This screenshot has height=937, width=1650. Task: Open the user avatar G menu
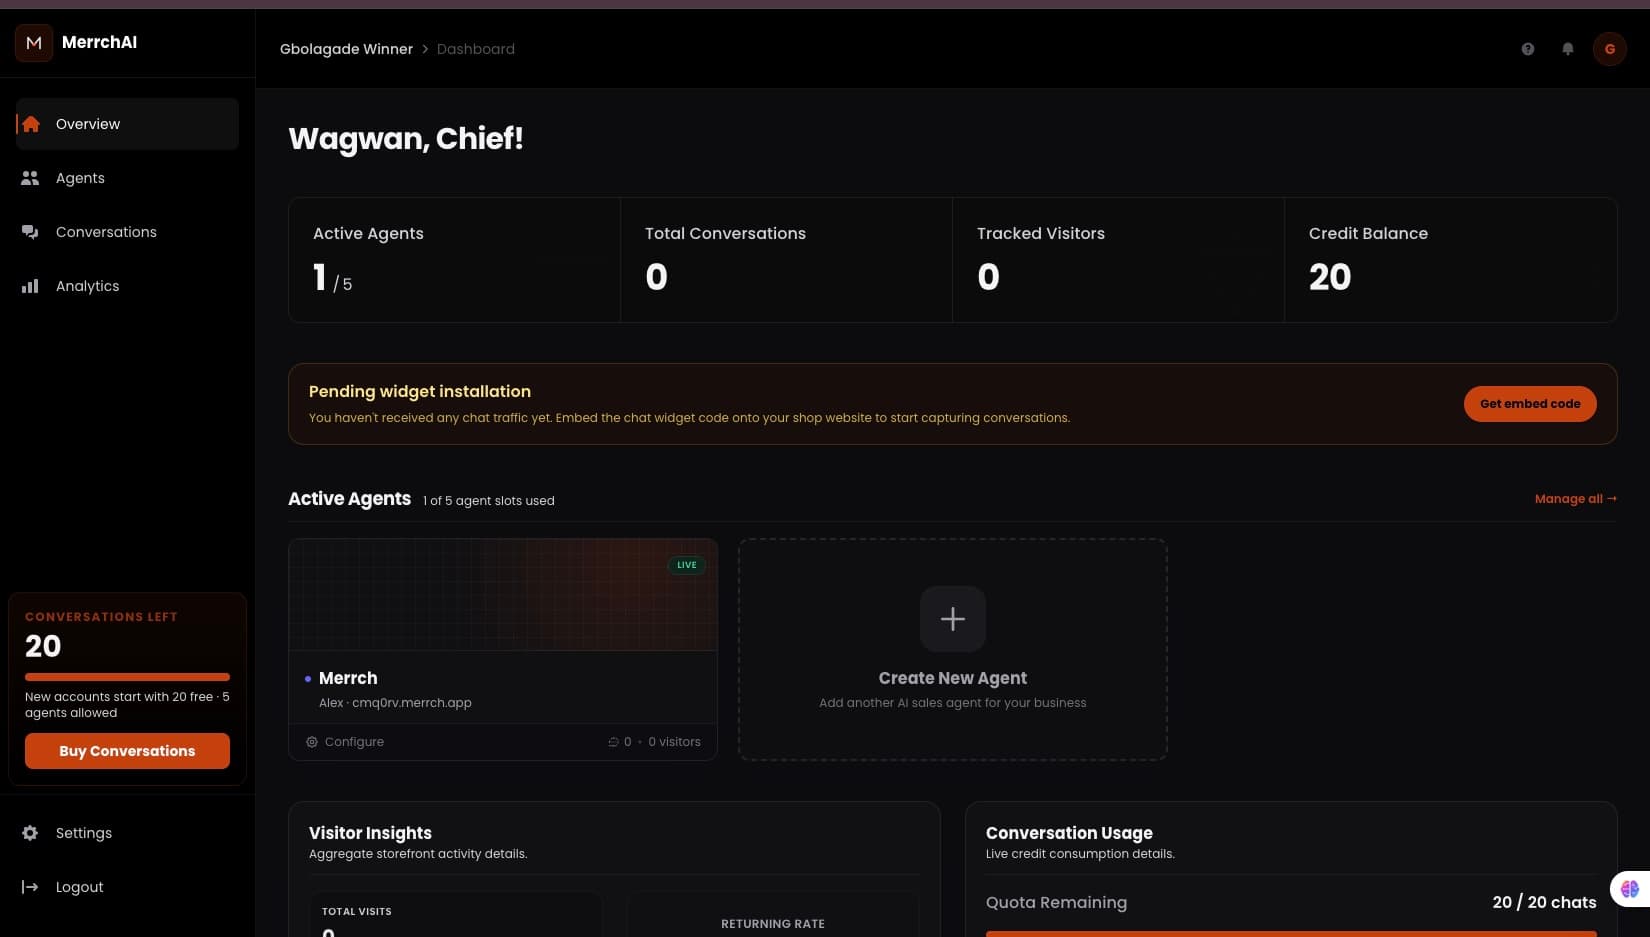(1610, 49)
